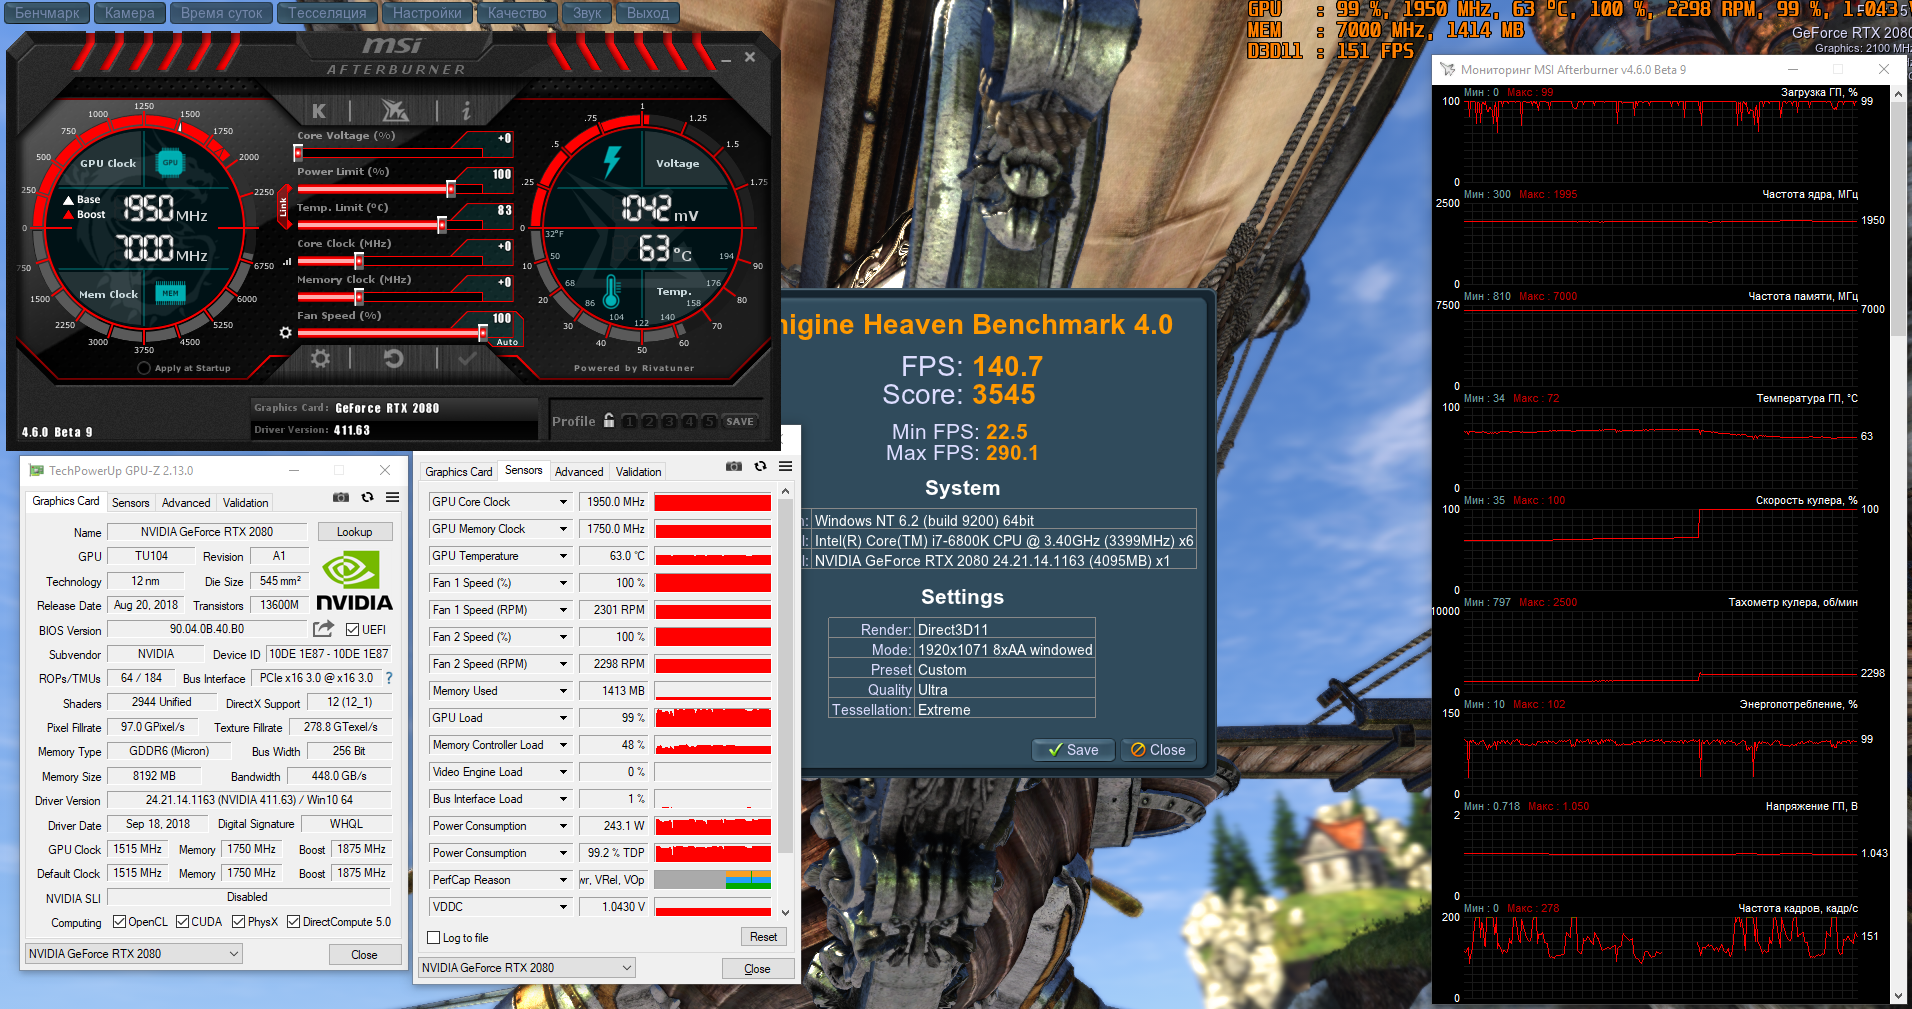The width and height of the screenshot is (1912, 1009).
Task: Enable Log to file checkbox
Action: (x=434, y=938)
